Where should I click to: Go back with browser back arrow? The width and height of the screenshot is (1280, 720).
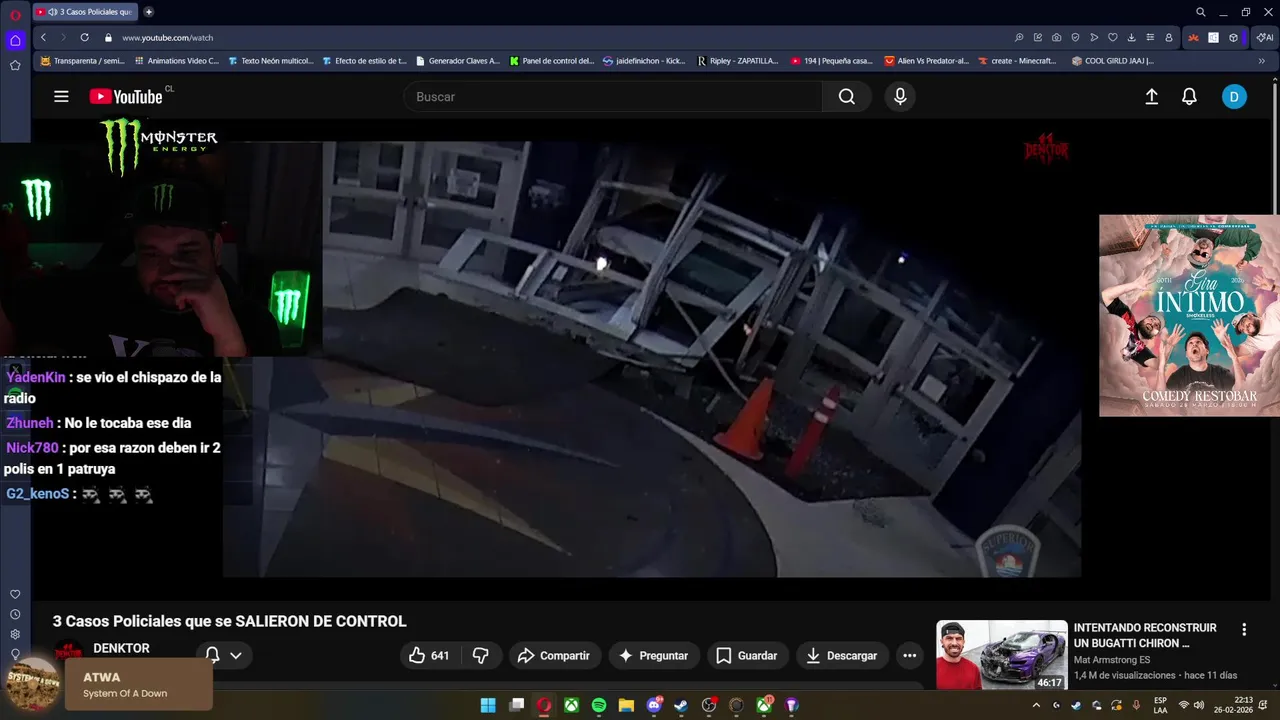(43, 37)
